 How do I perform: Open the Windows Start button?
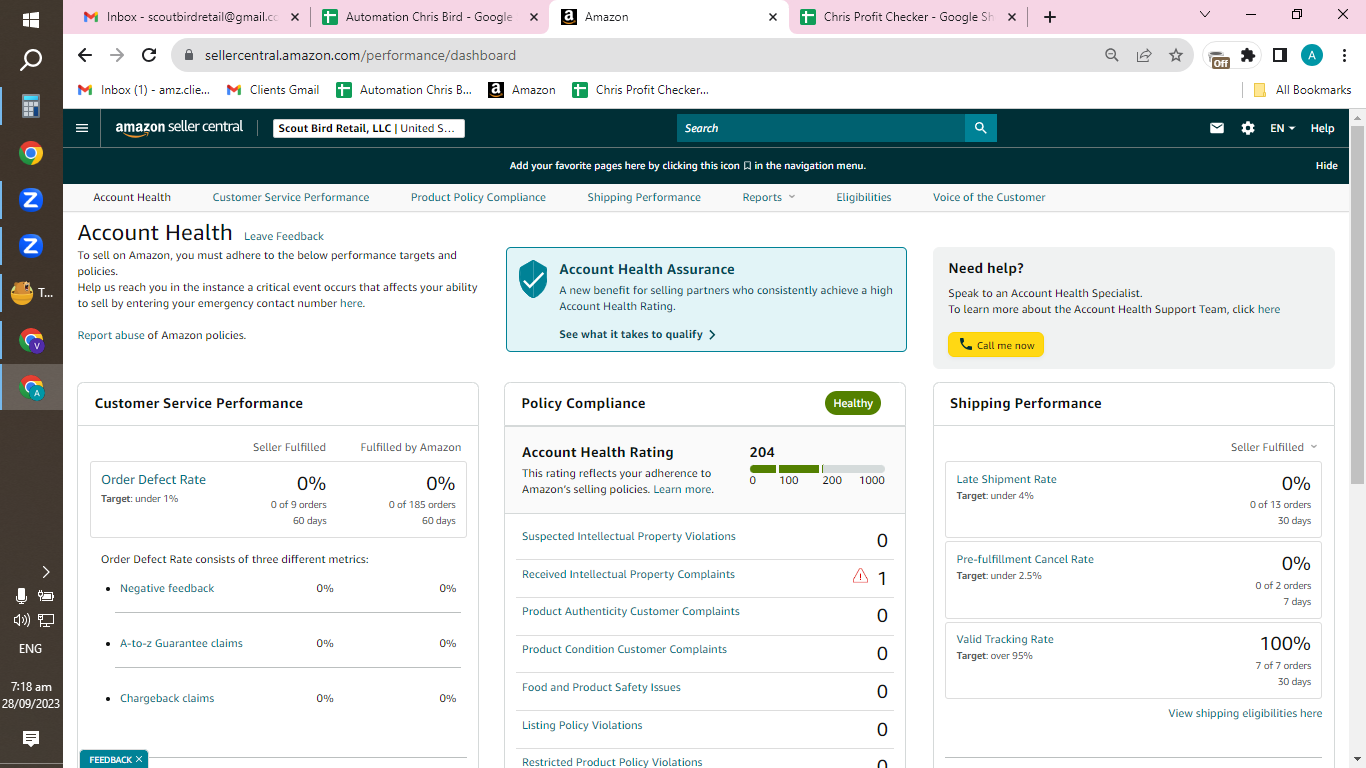coord(31,19)
